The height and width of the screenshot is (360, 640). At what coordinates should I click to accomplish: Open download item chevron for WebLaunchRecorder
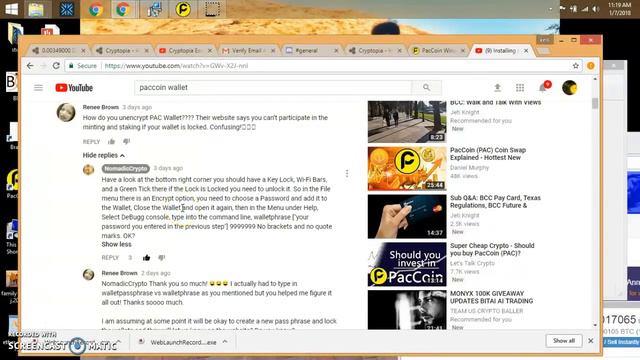point(225,342)
